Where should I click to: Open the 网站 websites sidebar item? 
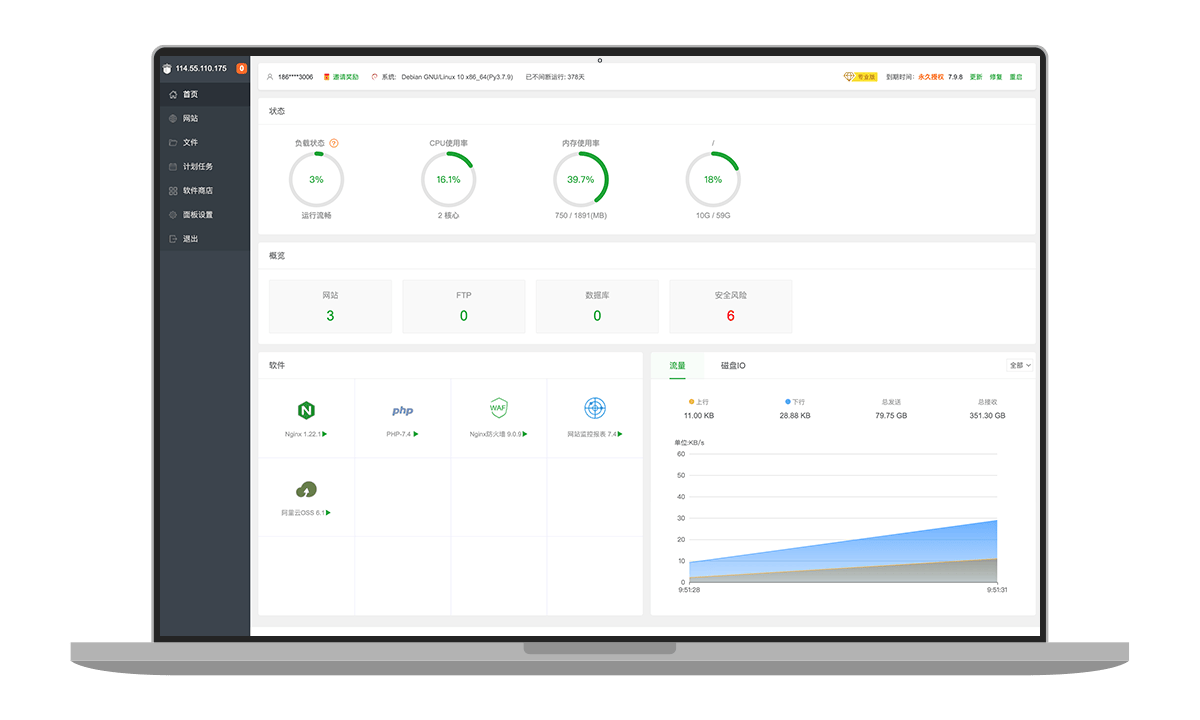point(205,118)
